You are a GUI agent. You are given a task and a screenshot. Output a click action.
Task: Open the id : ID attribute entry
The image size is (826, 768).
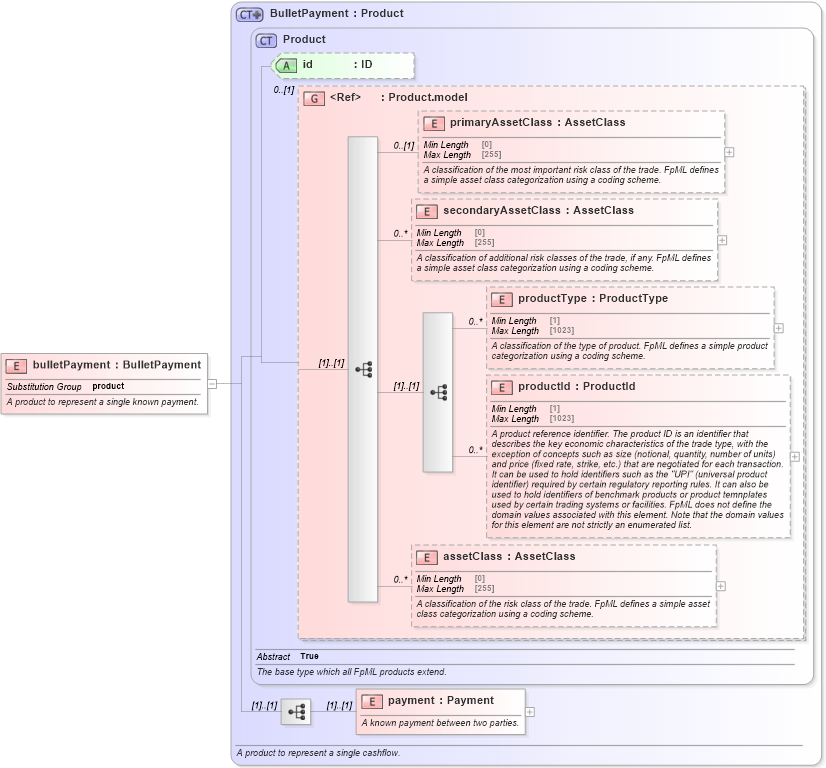pyautogui.click(x=340, y=65)
